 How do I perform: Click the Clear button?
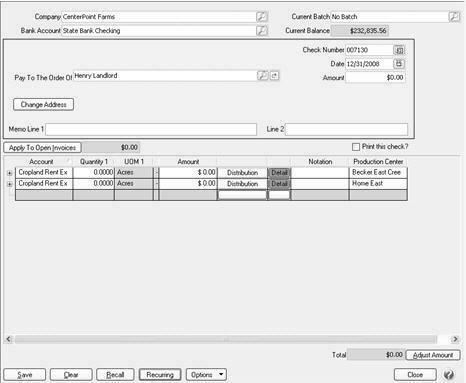click(71, 375)
